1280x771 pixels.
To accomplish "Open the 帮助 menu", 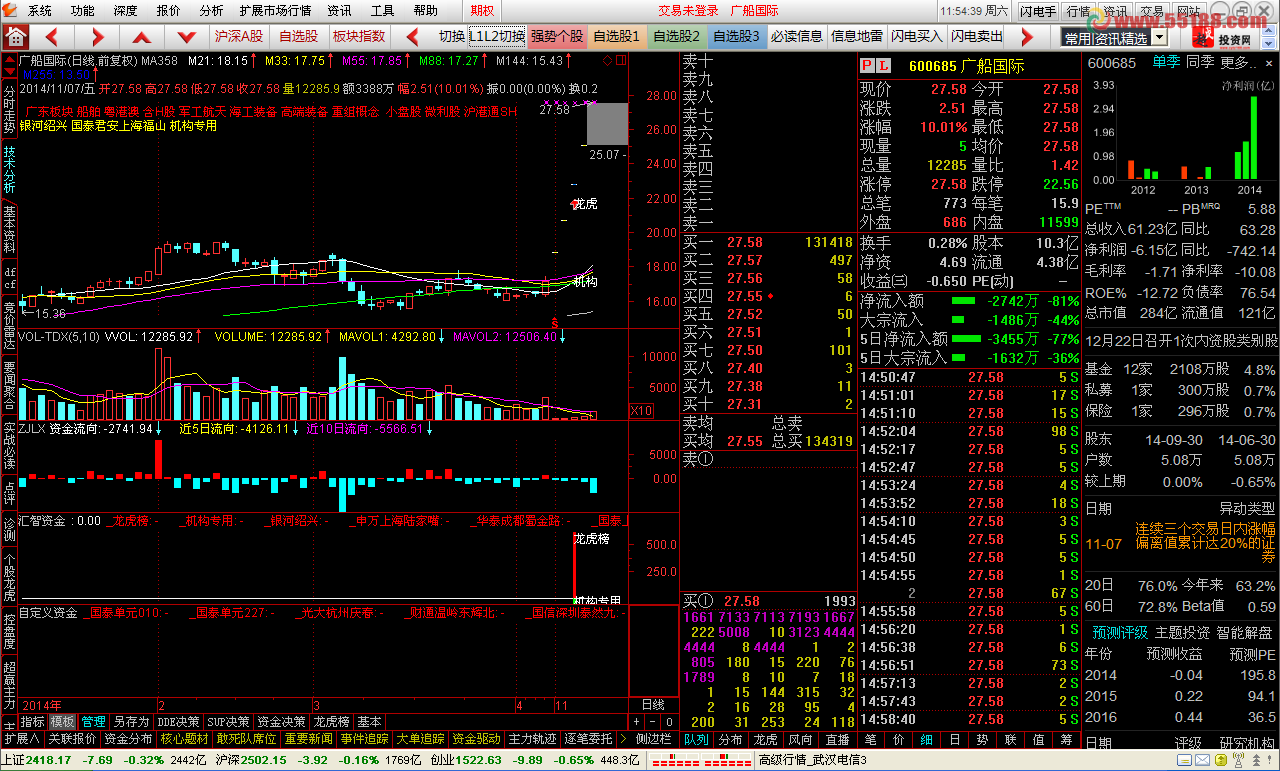I will click(425, 11).
